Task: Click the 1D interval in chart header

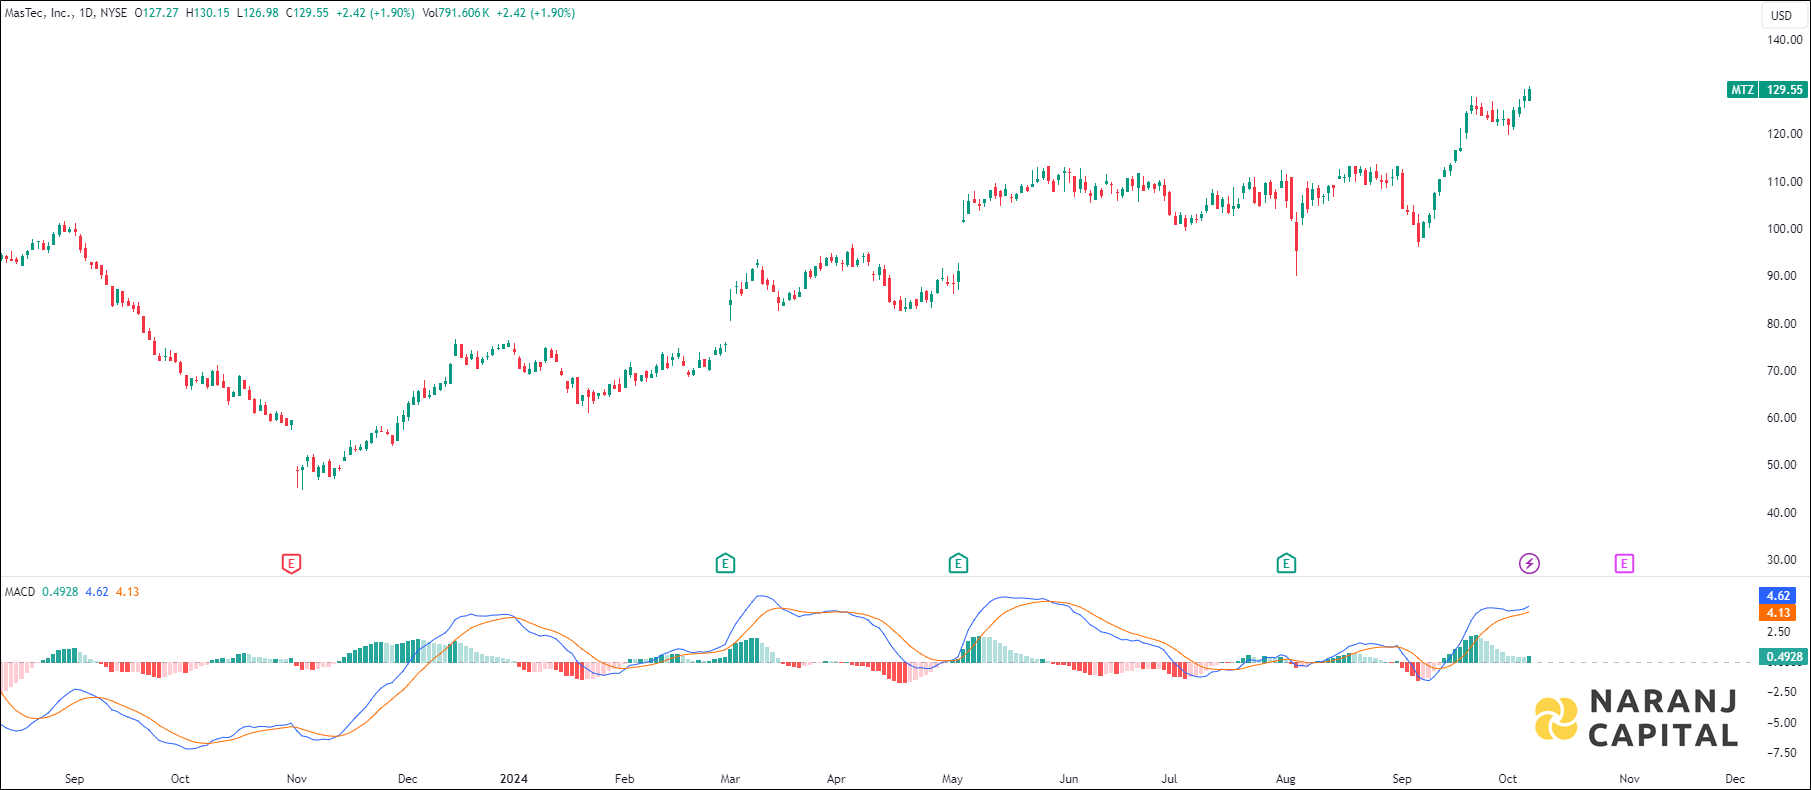Action: pos(86,13)
